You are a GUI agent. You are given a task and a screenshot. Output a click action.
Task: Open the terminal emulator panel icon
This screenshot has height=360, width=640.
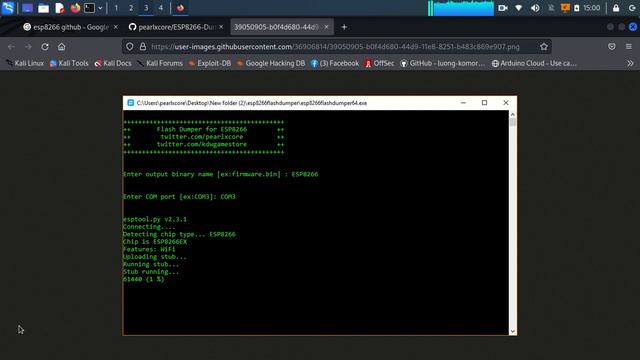[89, 8]
